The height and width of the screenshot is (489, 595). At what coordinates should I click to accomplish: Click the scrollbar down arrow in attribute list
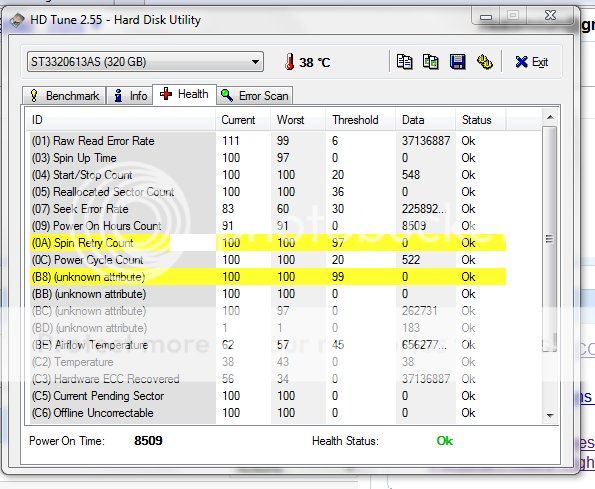pos(550,416)
